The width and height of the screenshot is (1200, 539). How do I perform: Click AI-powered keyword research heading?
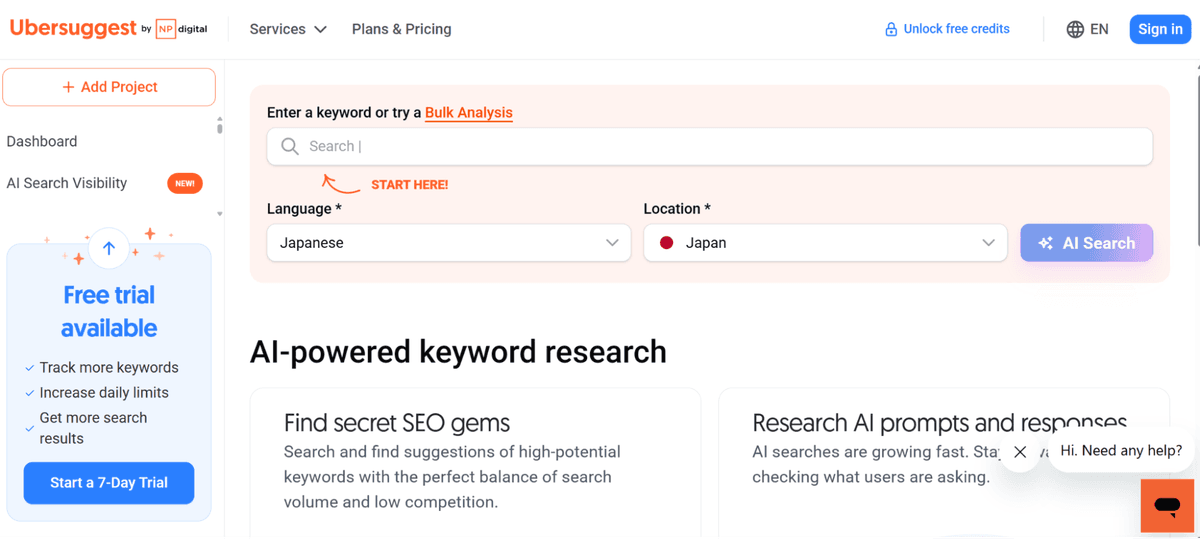[x=458, y=352]
